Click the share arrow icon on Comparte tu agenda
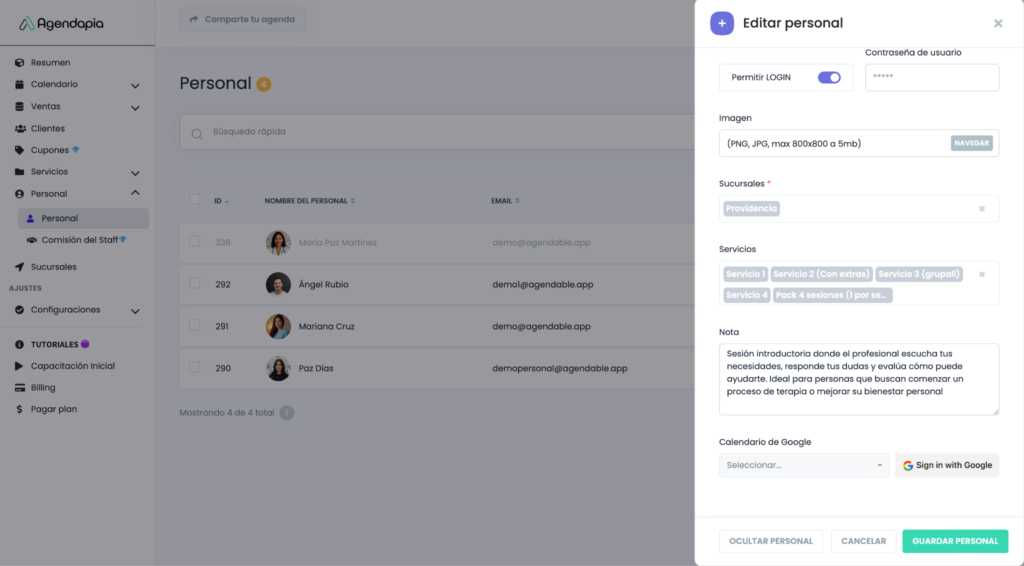 pos(194,19)
